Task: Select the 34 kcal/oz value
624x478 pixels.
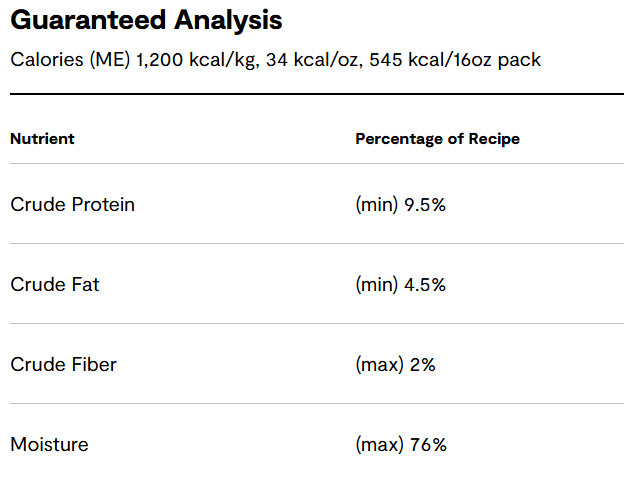Action: 312,60
